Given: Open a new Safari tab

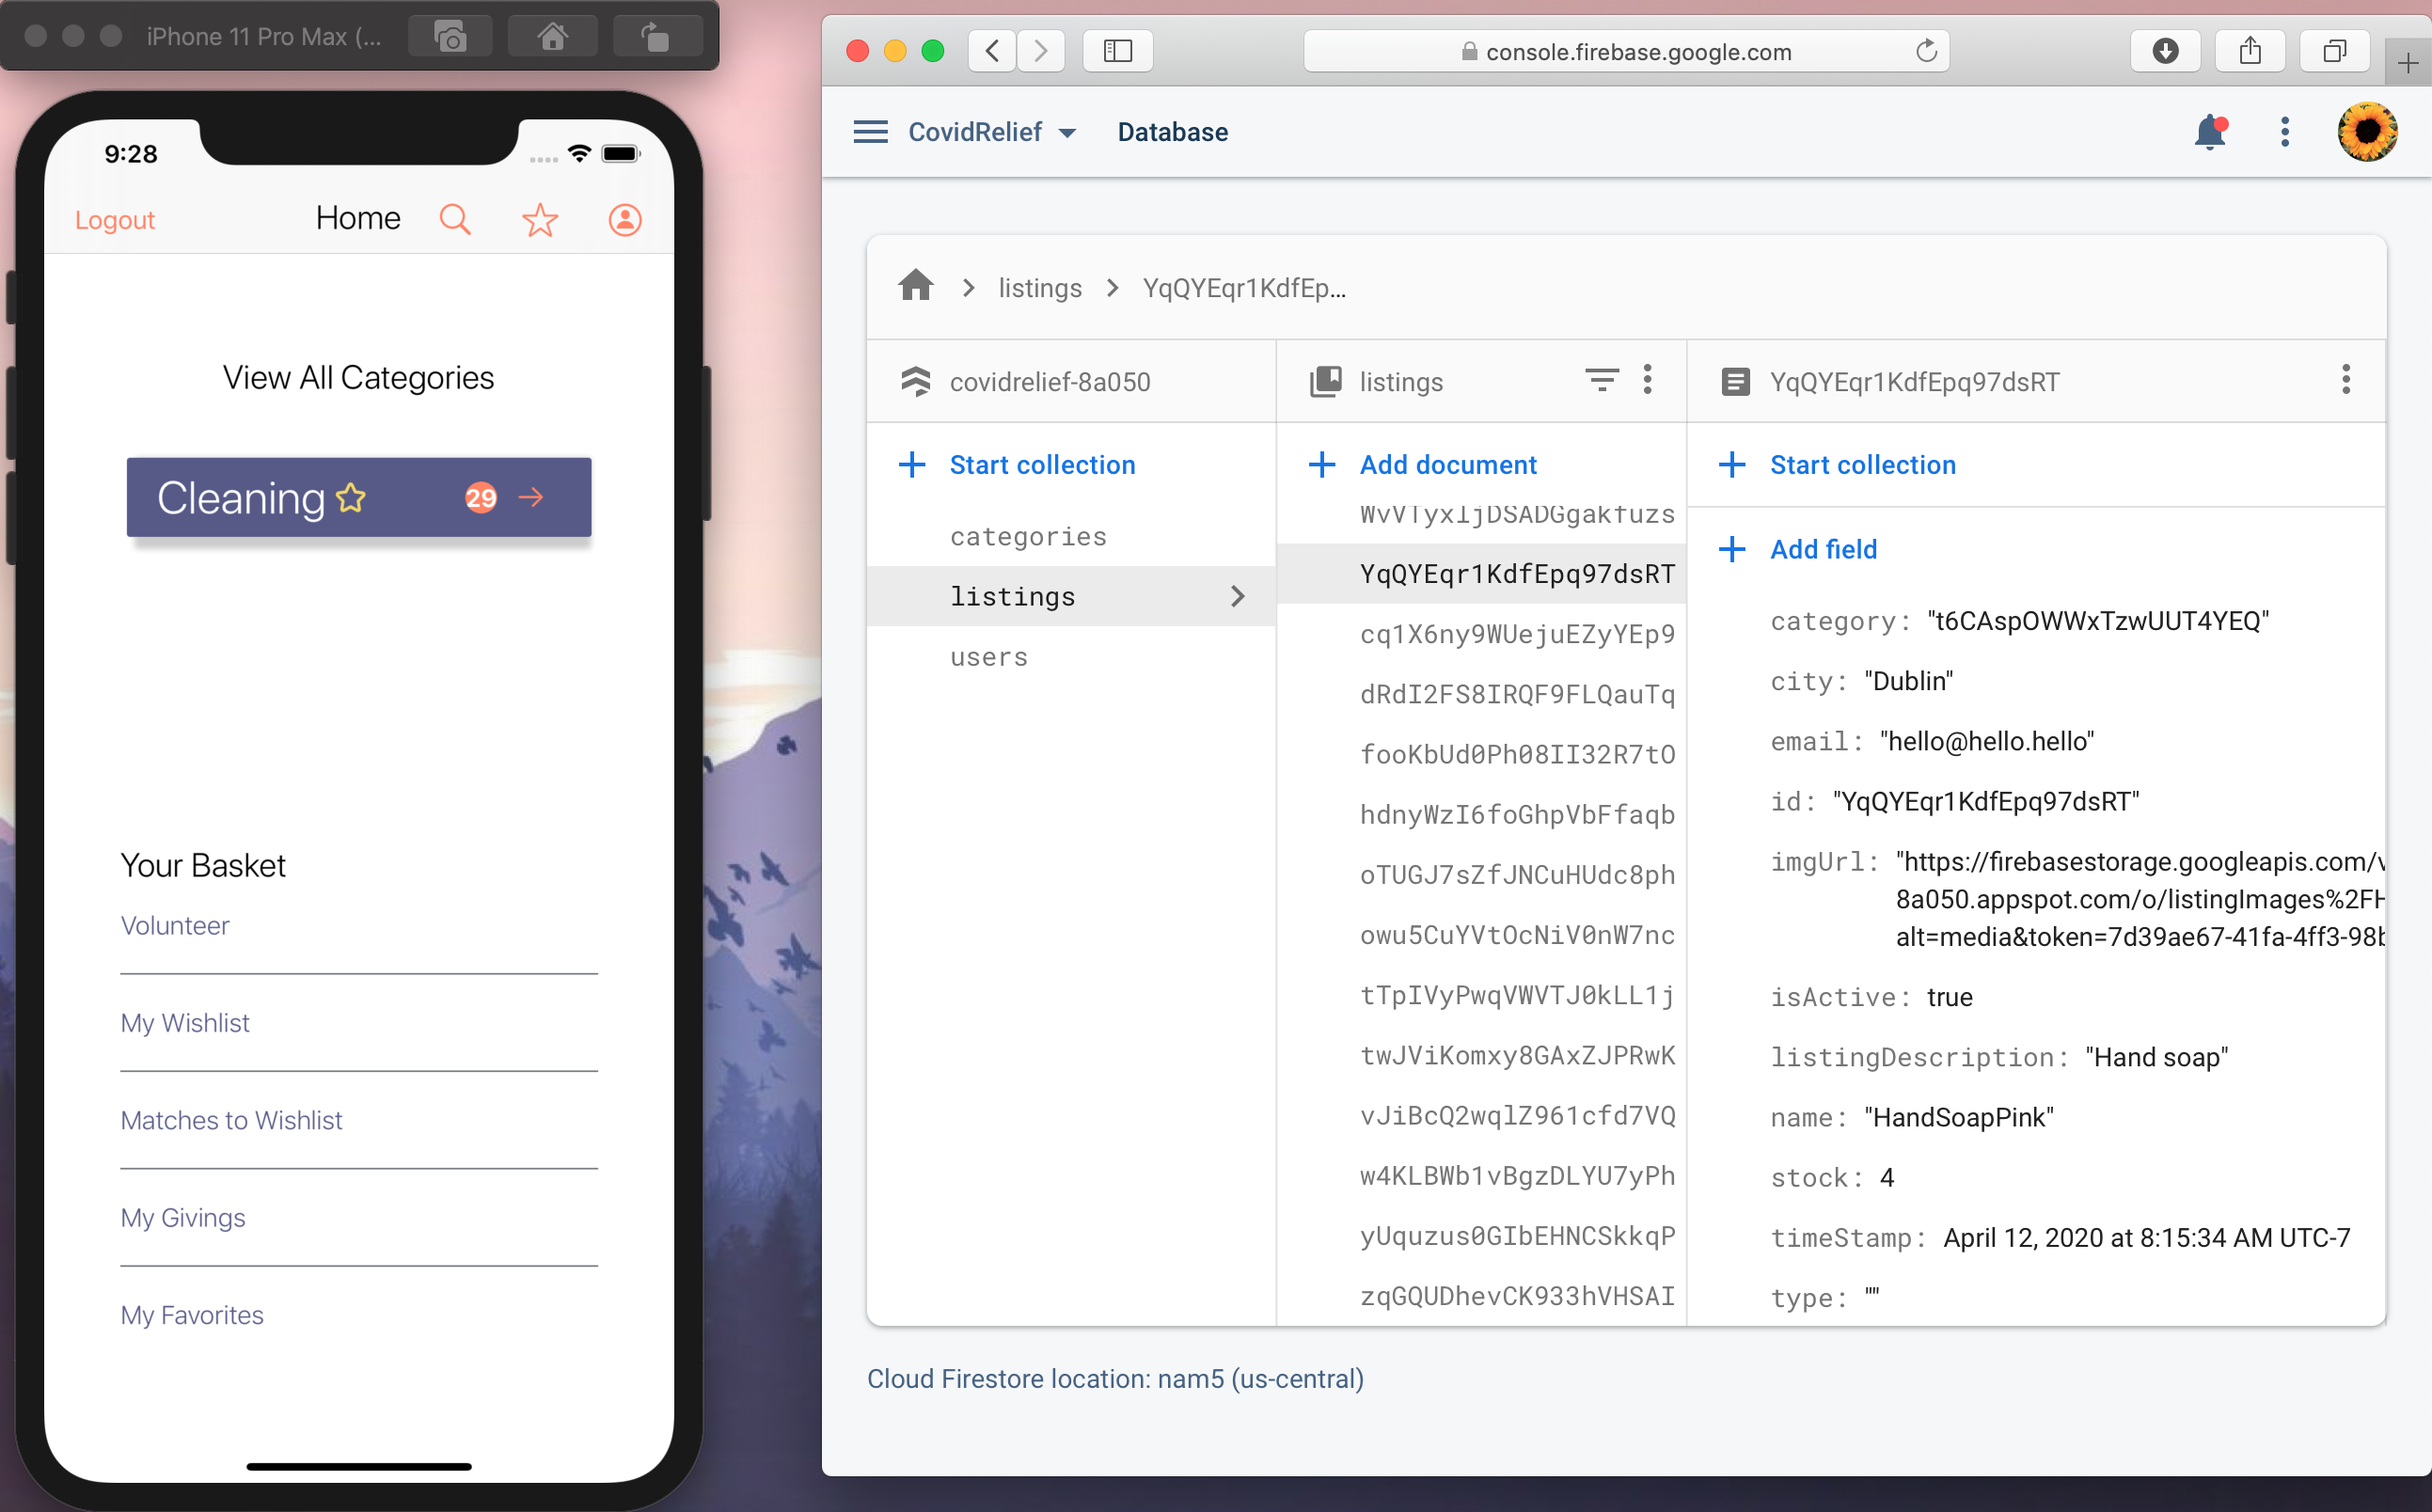Looking at the screenshot, I should click(x=2408, y=63).
